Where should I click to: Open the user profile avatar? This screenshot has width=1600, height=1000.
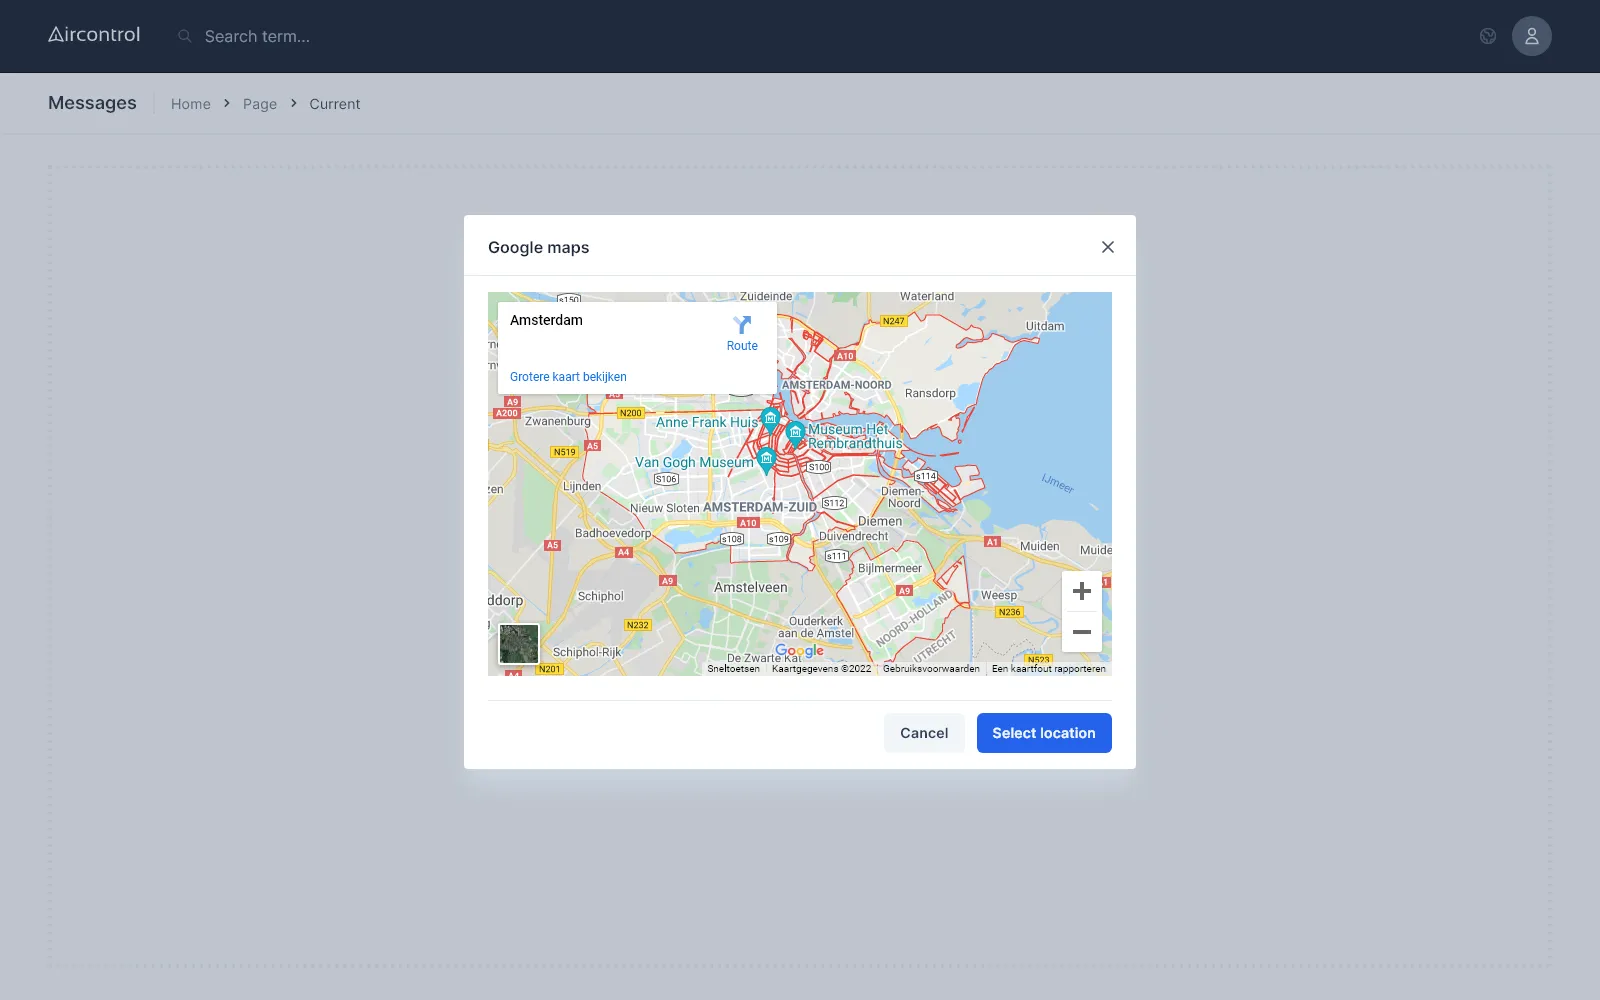click(1531, 36)
